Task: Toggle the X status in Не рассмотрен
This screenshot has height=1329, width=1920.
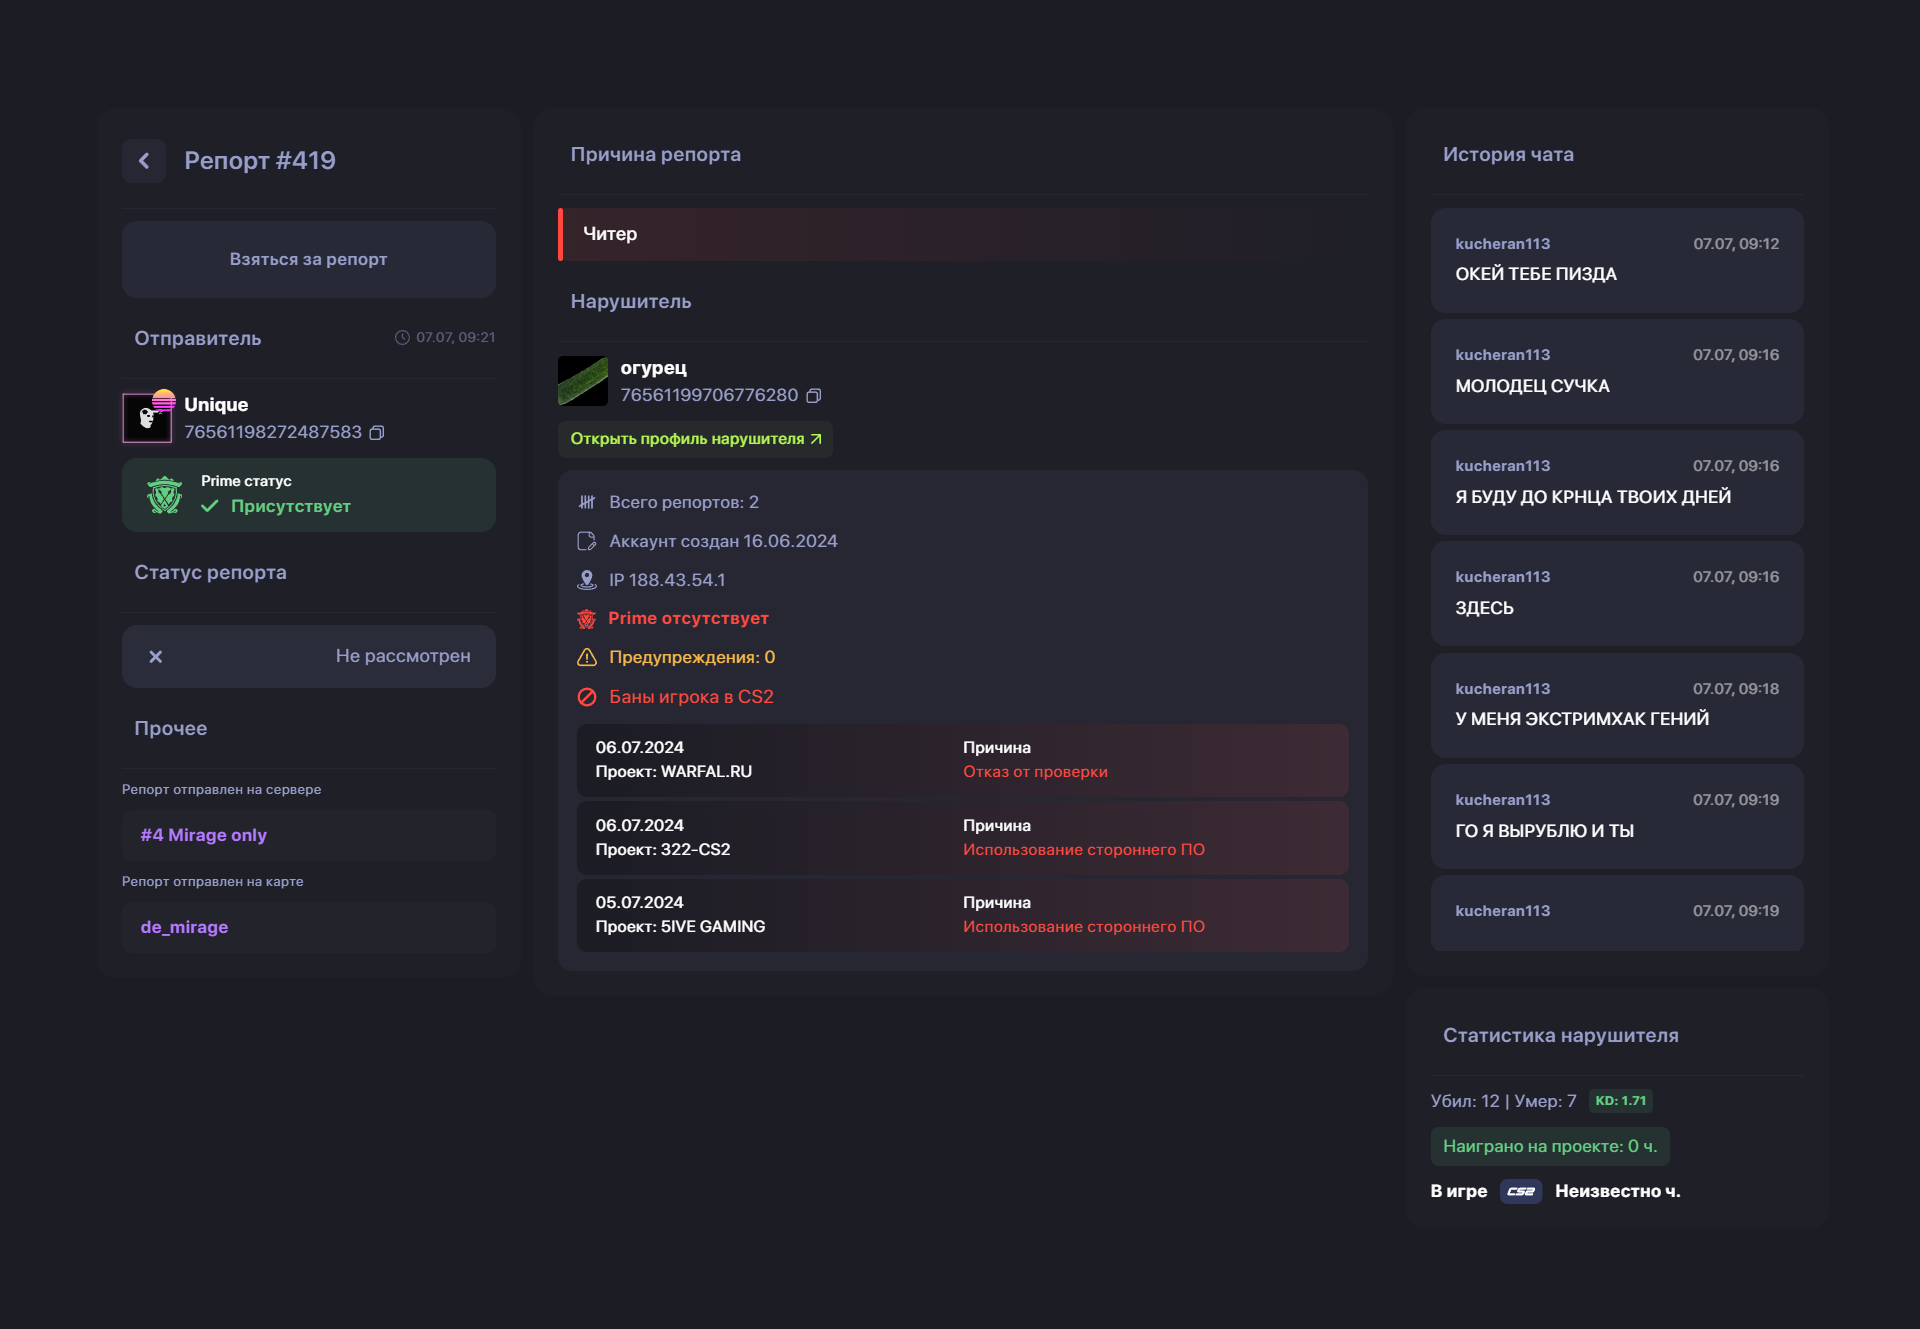Action: pos(156,657)
